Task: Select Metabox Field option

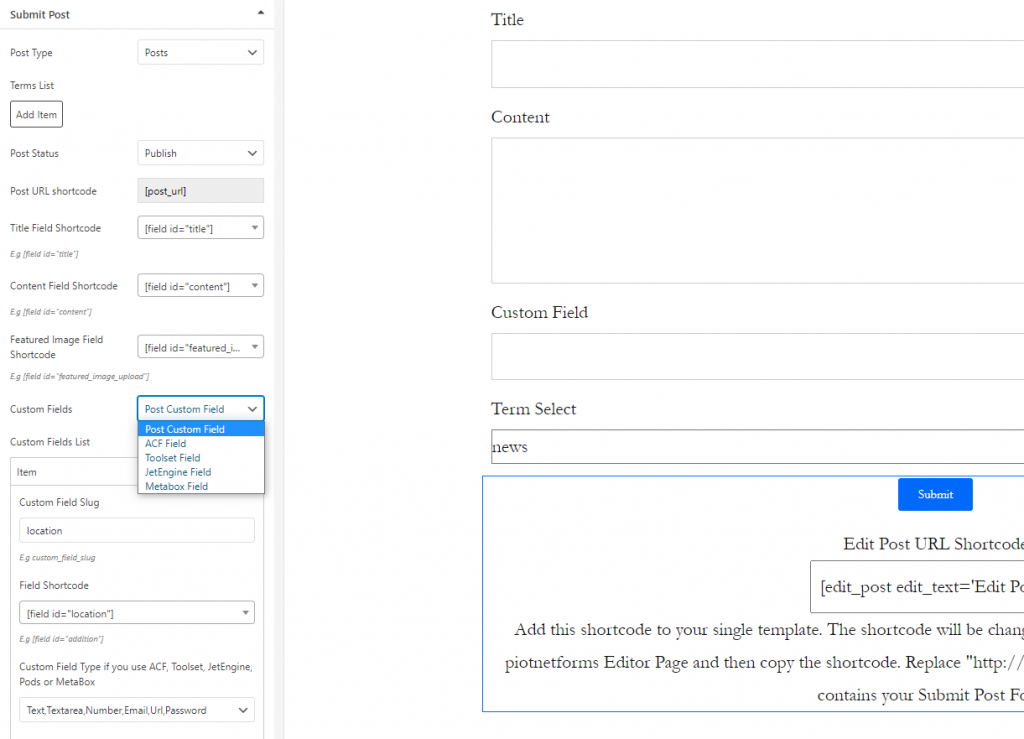Action: 176,486
